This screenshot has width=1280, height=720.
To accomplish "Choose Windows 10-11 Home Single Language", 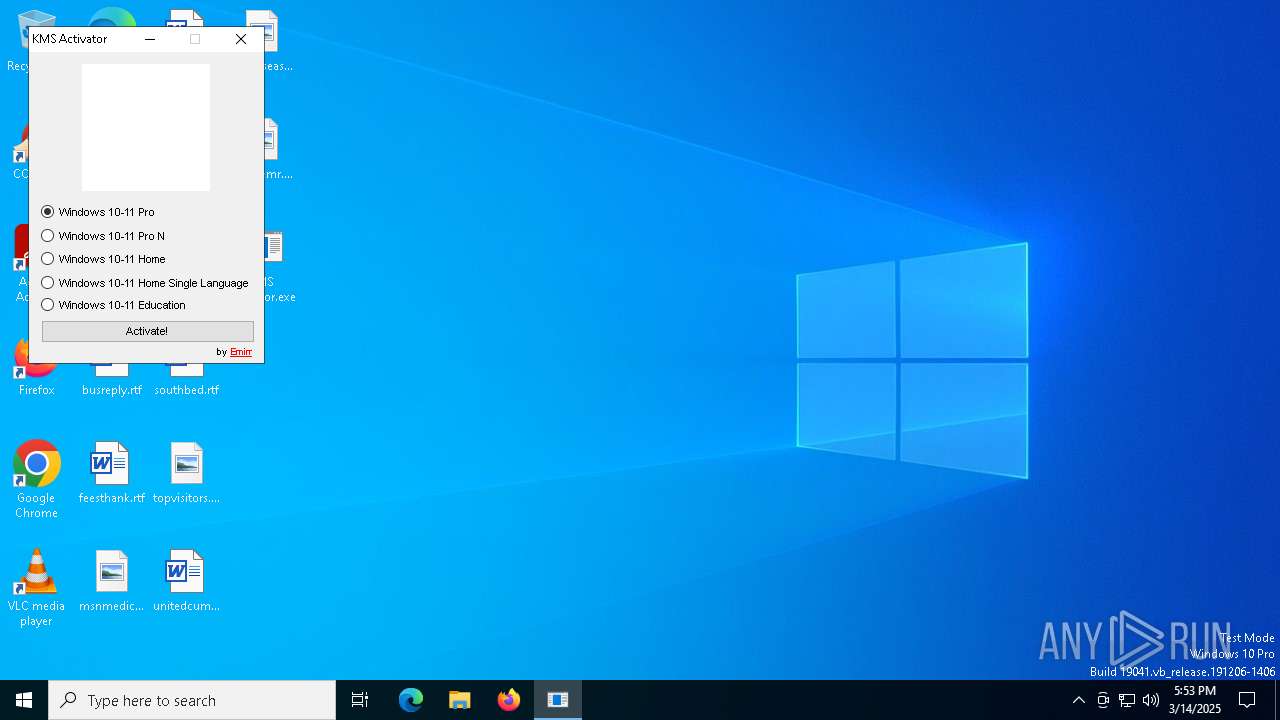I will coord(145,283).
